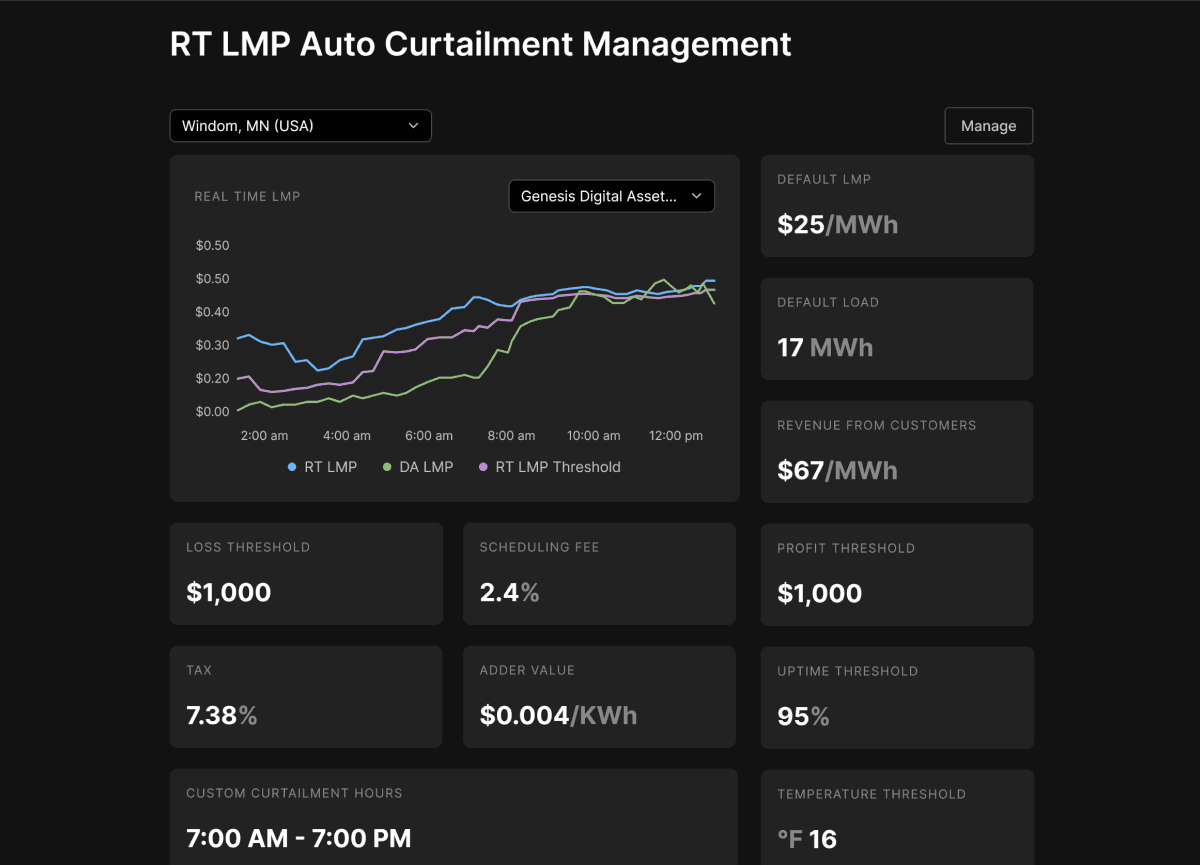Select the Default LMP $25/MWh card
The height and width of the screenshot is (865, 1200).
coord(897,206)
